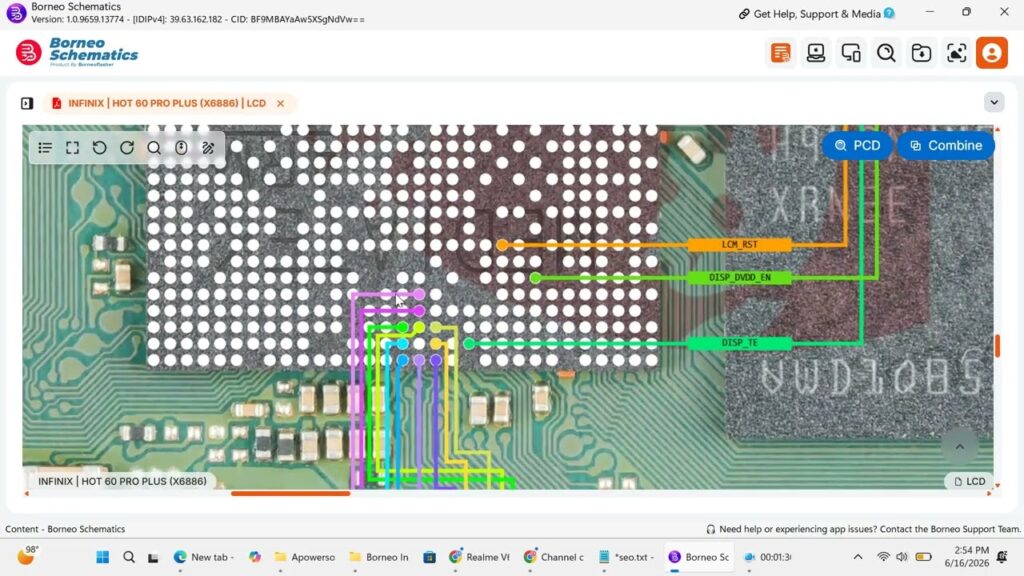The height and width of the screenshot is (576, 1024).
Task: Click the green DISP_DVDD_EN pad endpoint
Action: click(x=535, y=278)
